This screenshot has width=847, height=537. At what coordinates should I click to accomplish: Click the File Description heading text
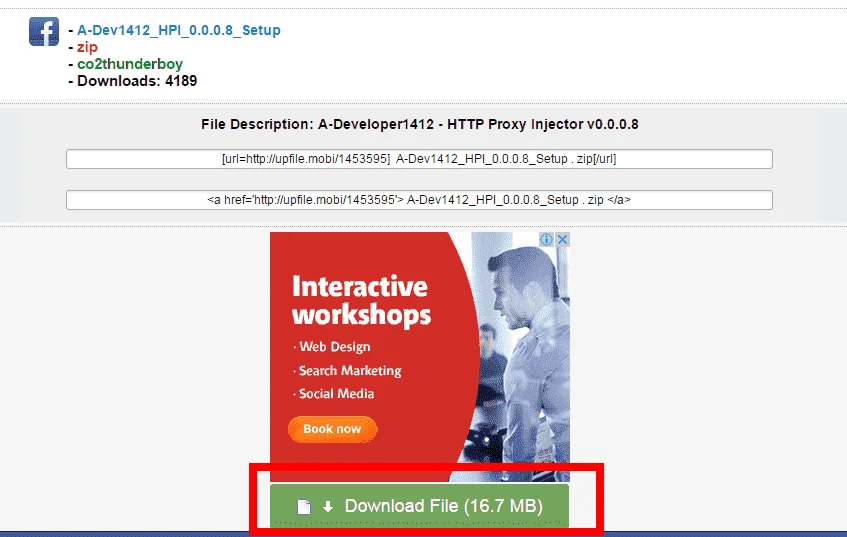(x=420, y=124)
